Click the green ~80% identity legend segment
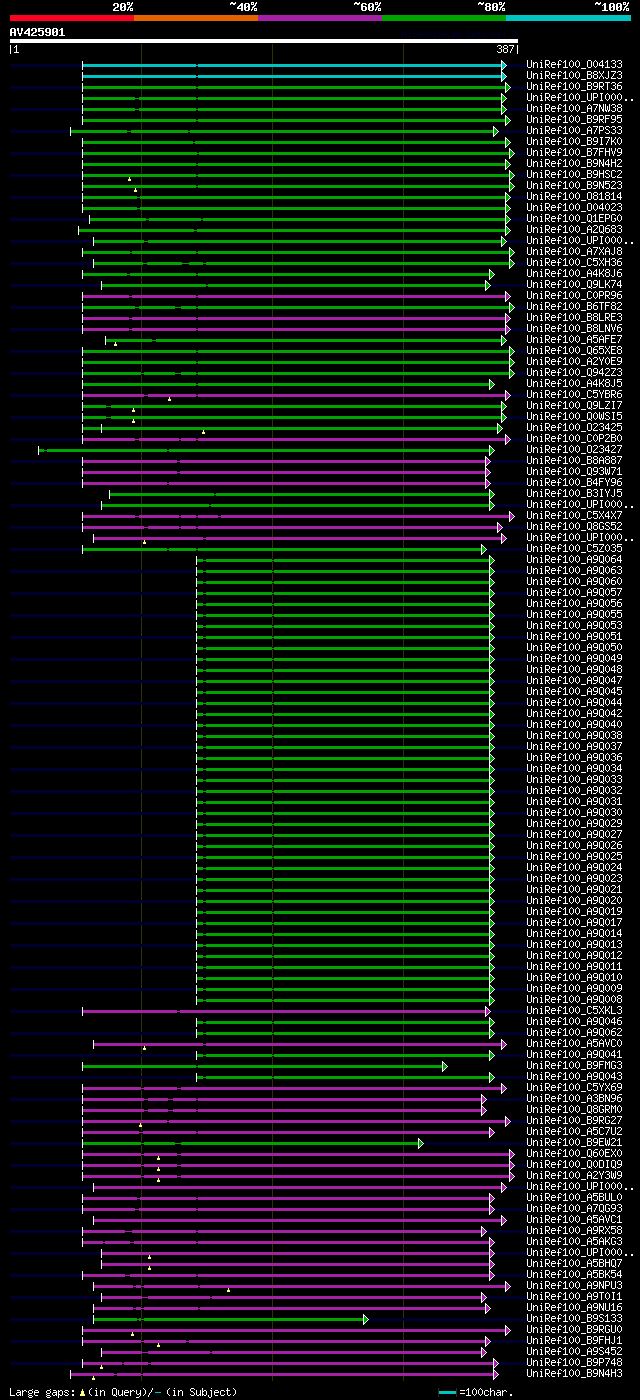 pos(444,18)
